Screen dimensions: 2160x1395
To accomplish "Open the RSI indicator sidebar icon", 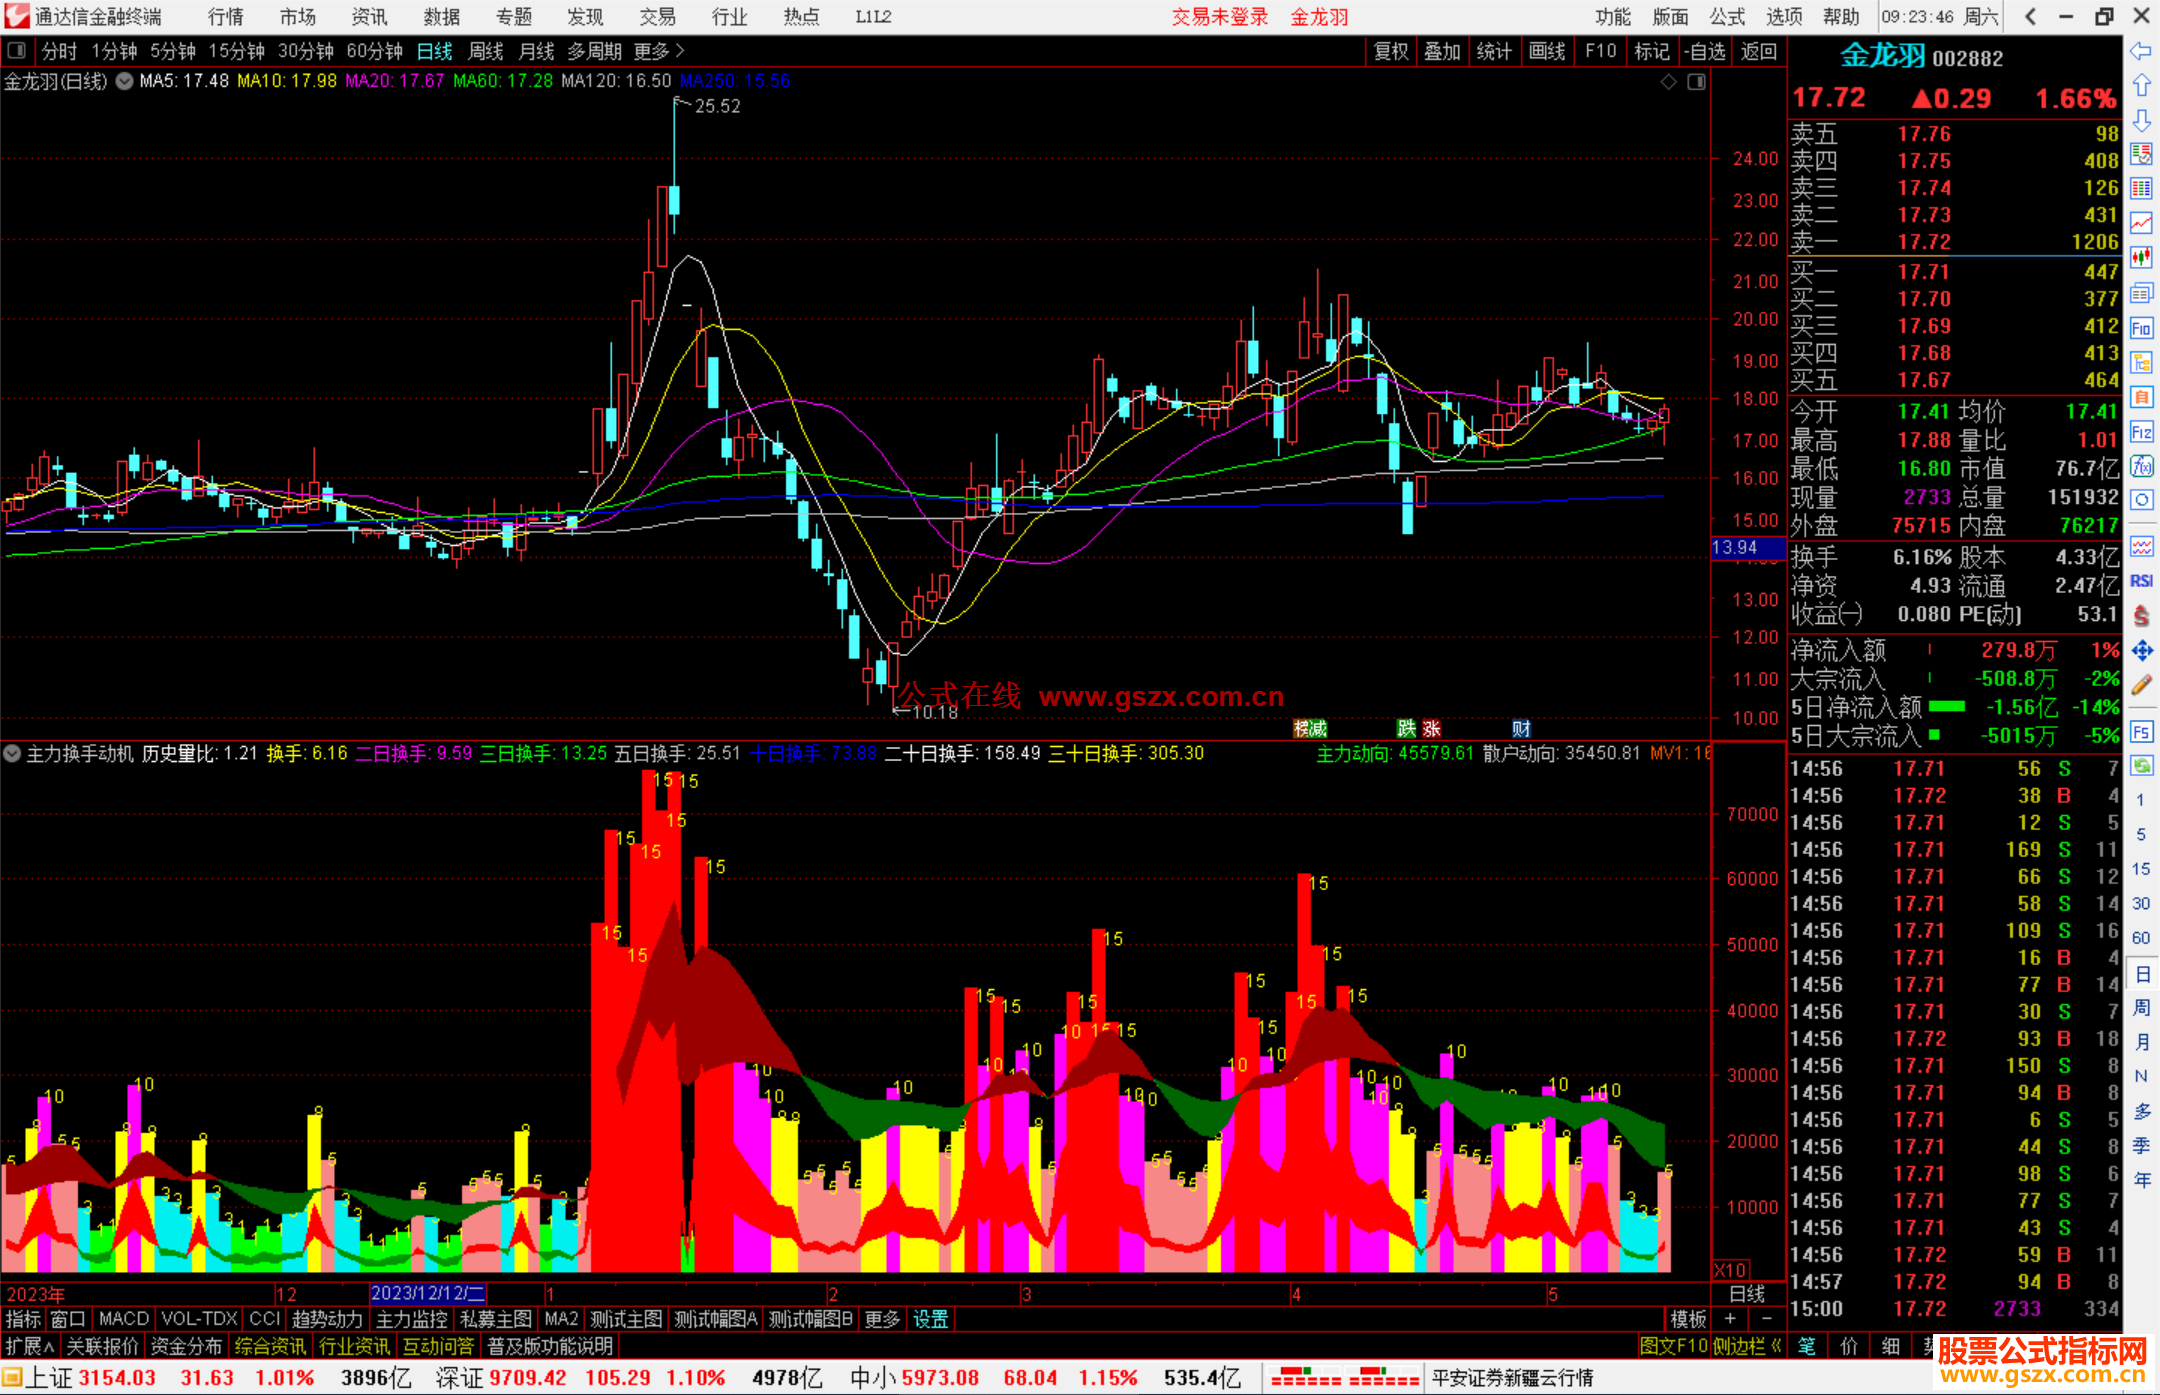I will click(2141, 581).
